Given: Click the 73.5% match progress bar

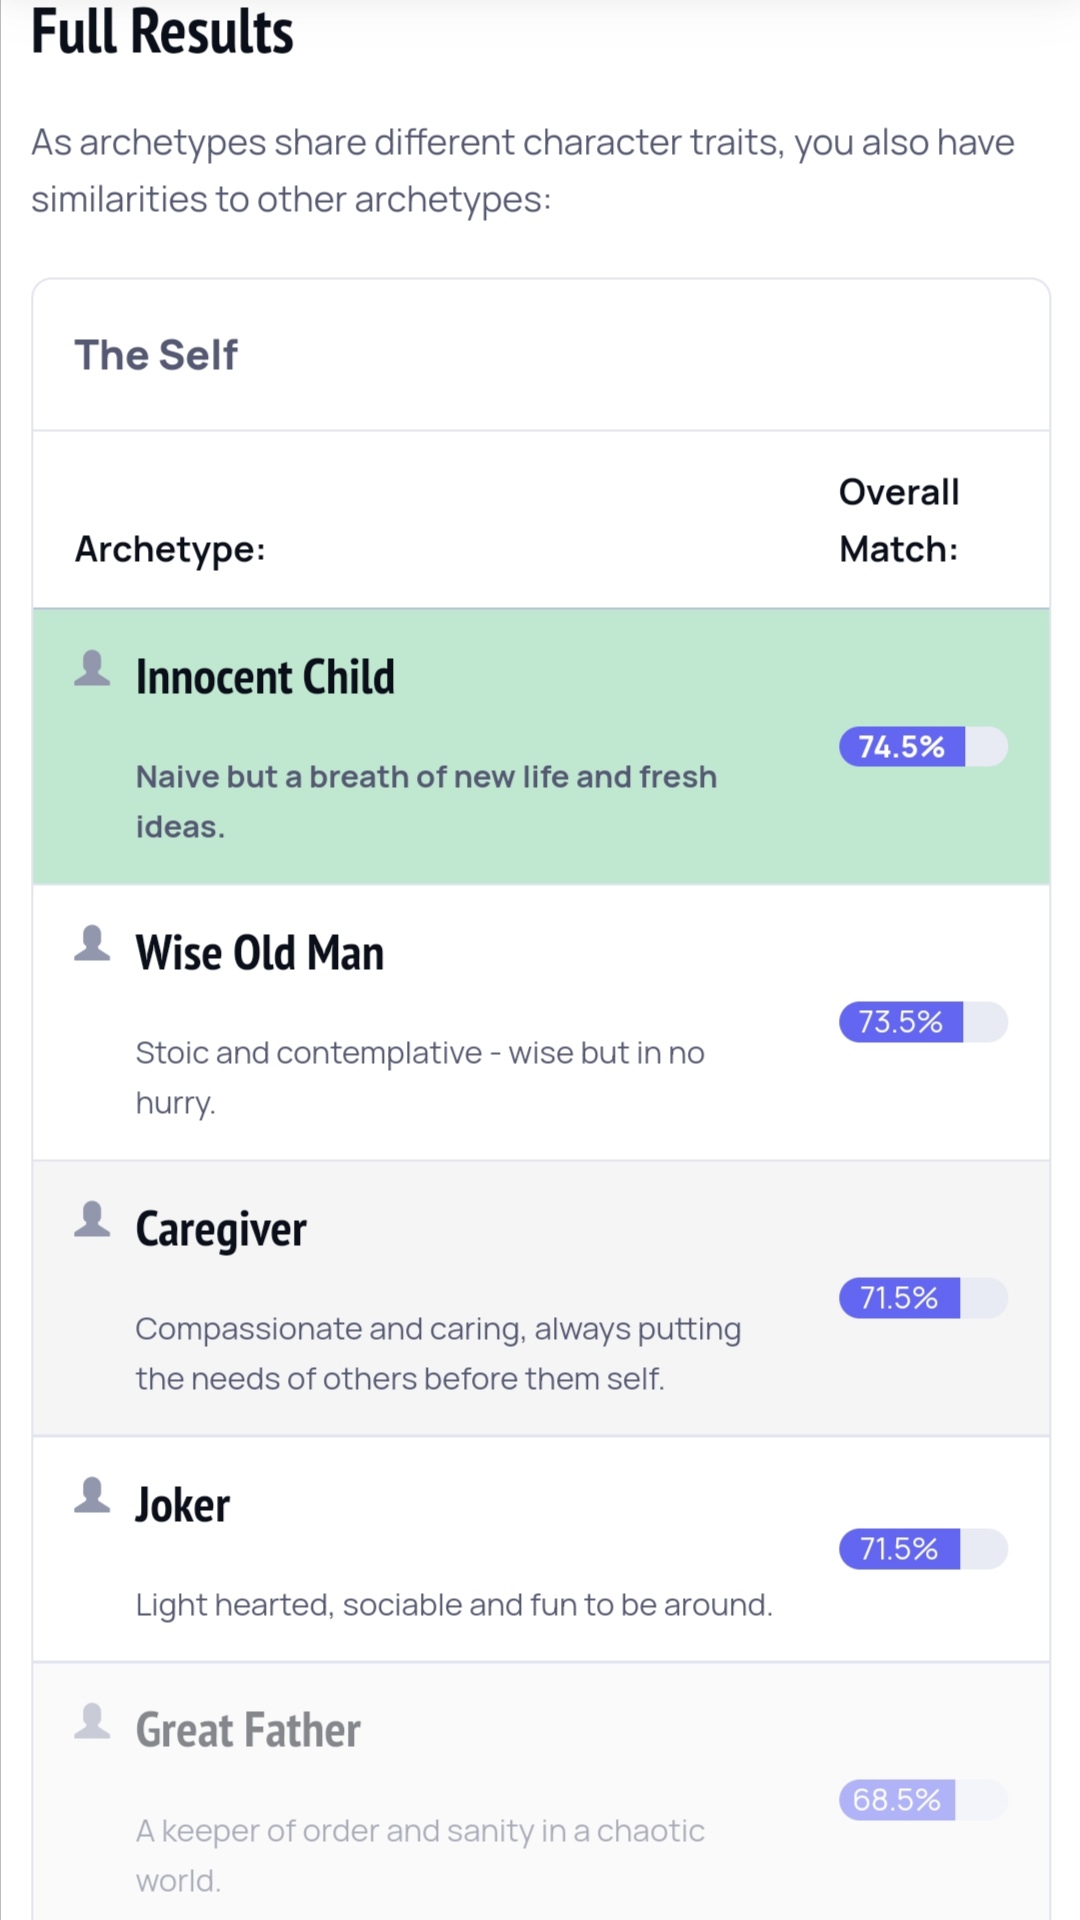Looking at the screenshot, I should pos(923,1022).
